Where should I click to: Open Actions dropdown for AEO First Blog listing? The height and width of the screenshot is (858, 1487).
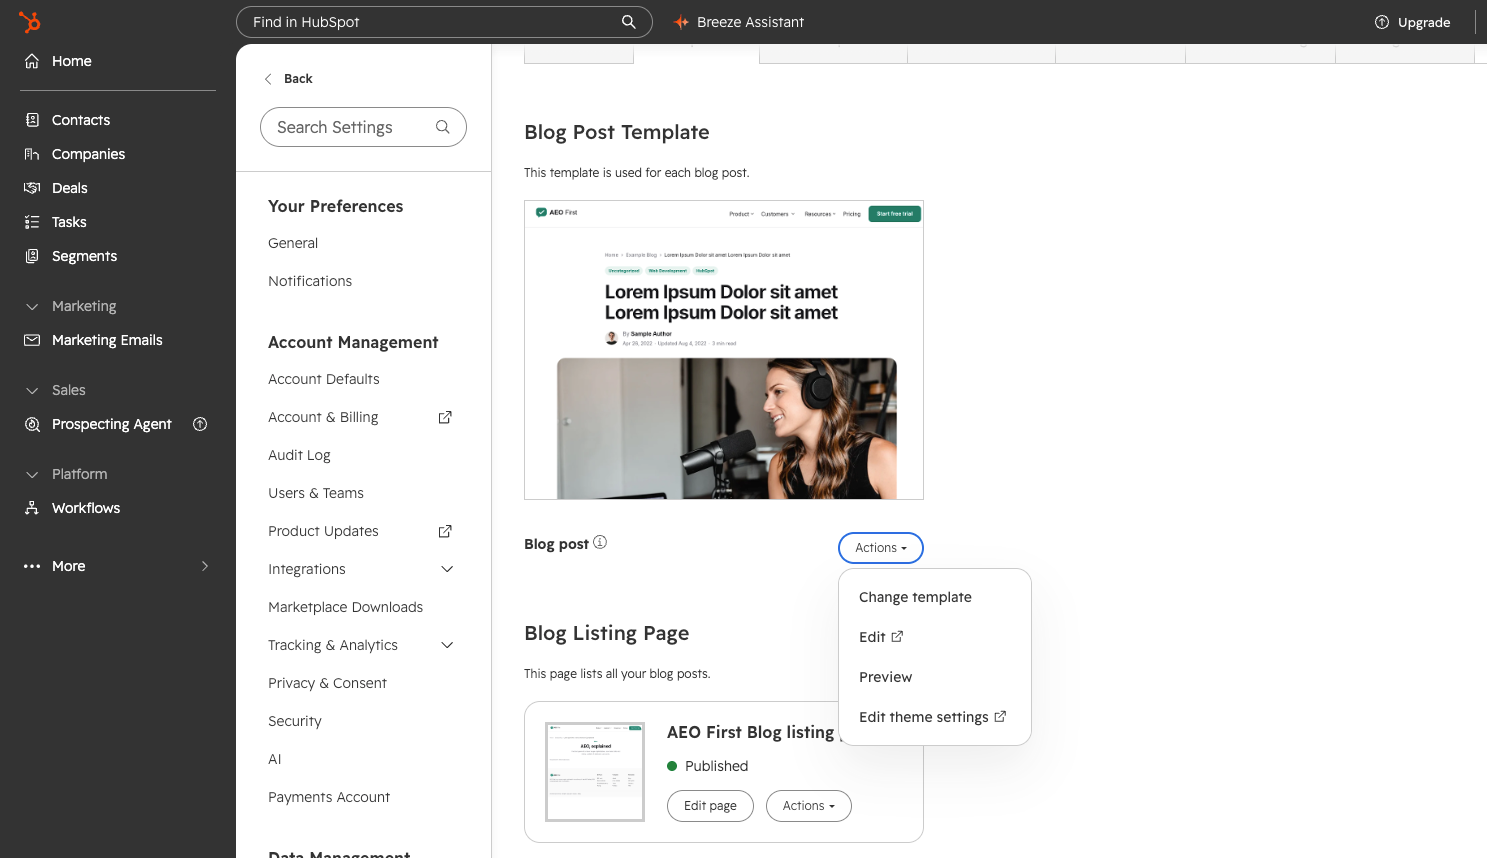pyautogui.click(x=809, y=806)
